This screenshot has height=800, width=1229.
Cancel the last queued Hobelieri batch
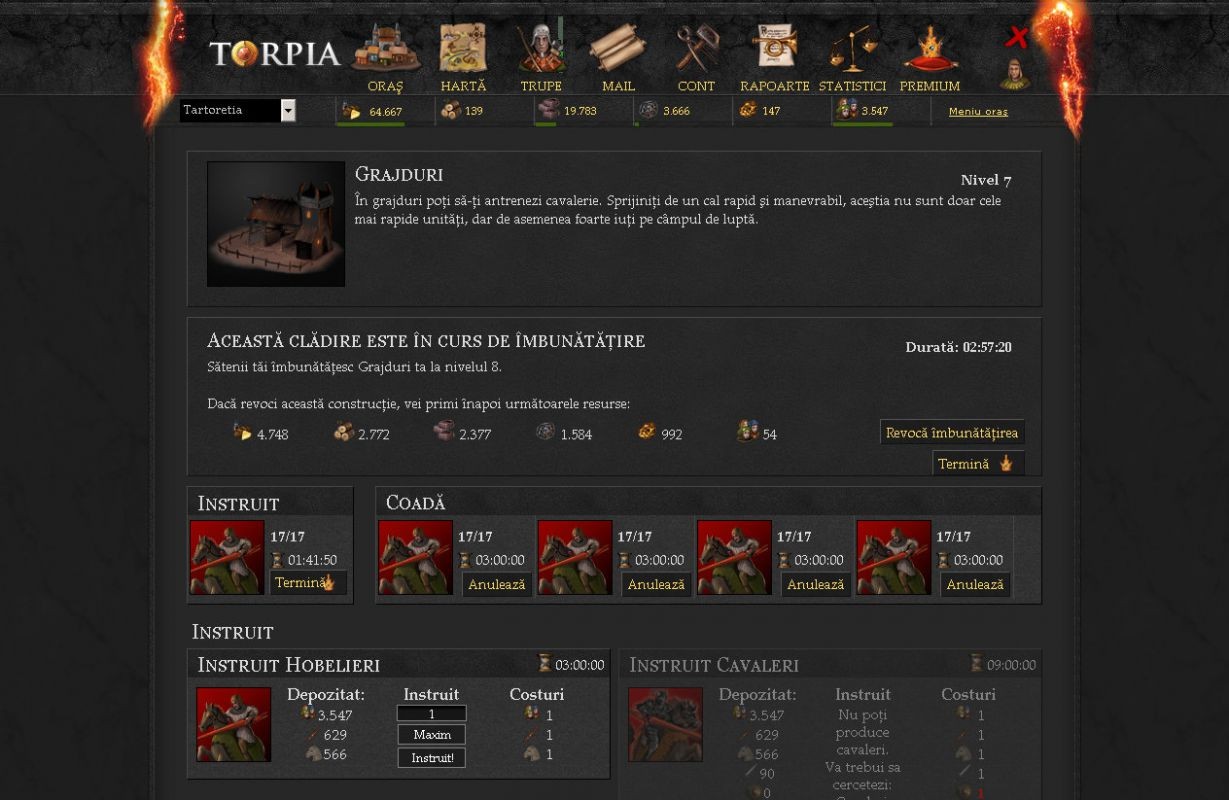click(975, 584)
